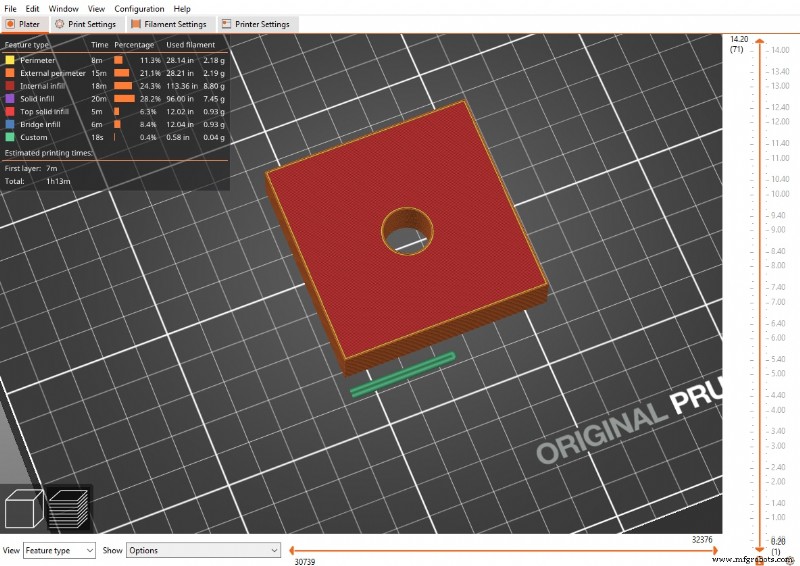Click the right thumb of horizontal move slider

tap(715, 550)
